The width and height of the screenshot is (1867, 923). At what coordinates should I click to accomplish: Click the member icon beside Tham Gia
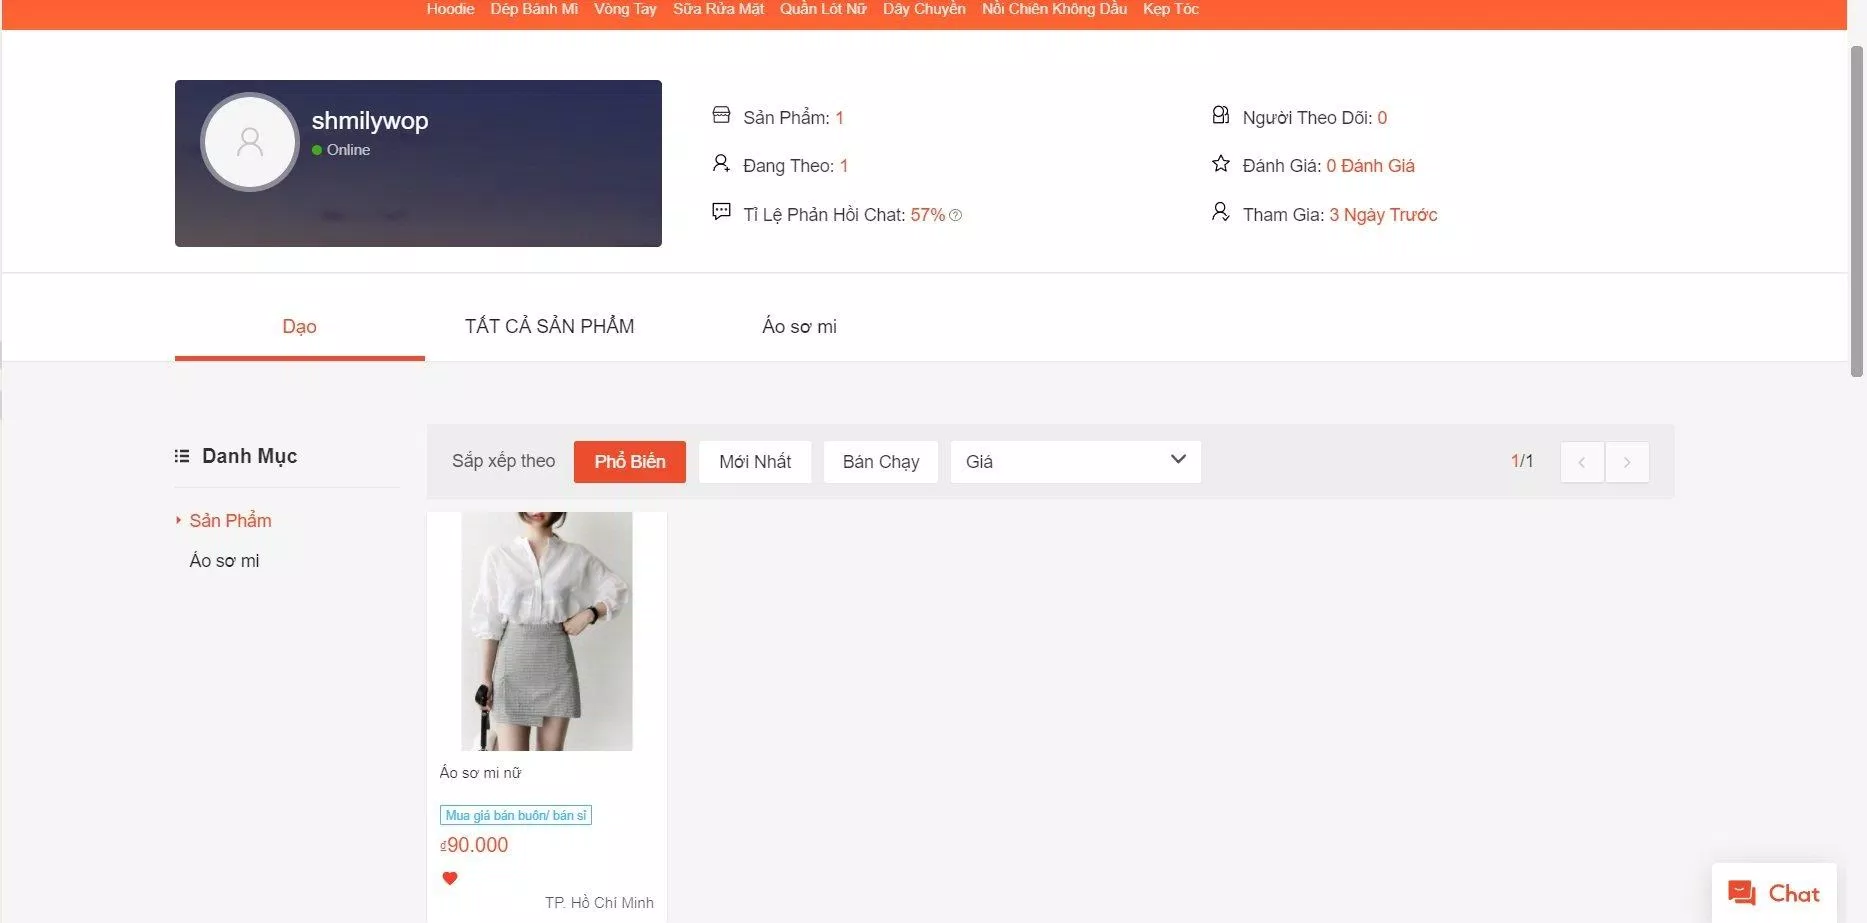(1219, 211)
